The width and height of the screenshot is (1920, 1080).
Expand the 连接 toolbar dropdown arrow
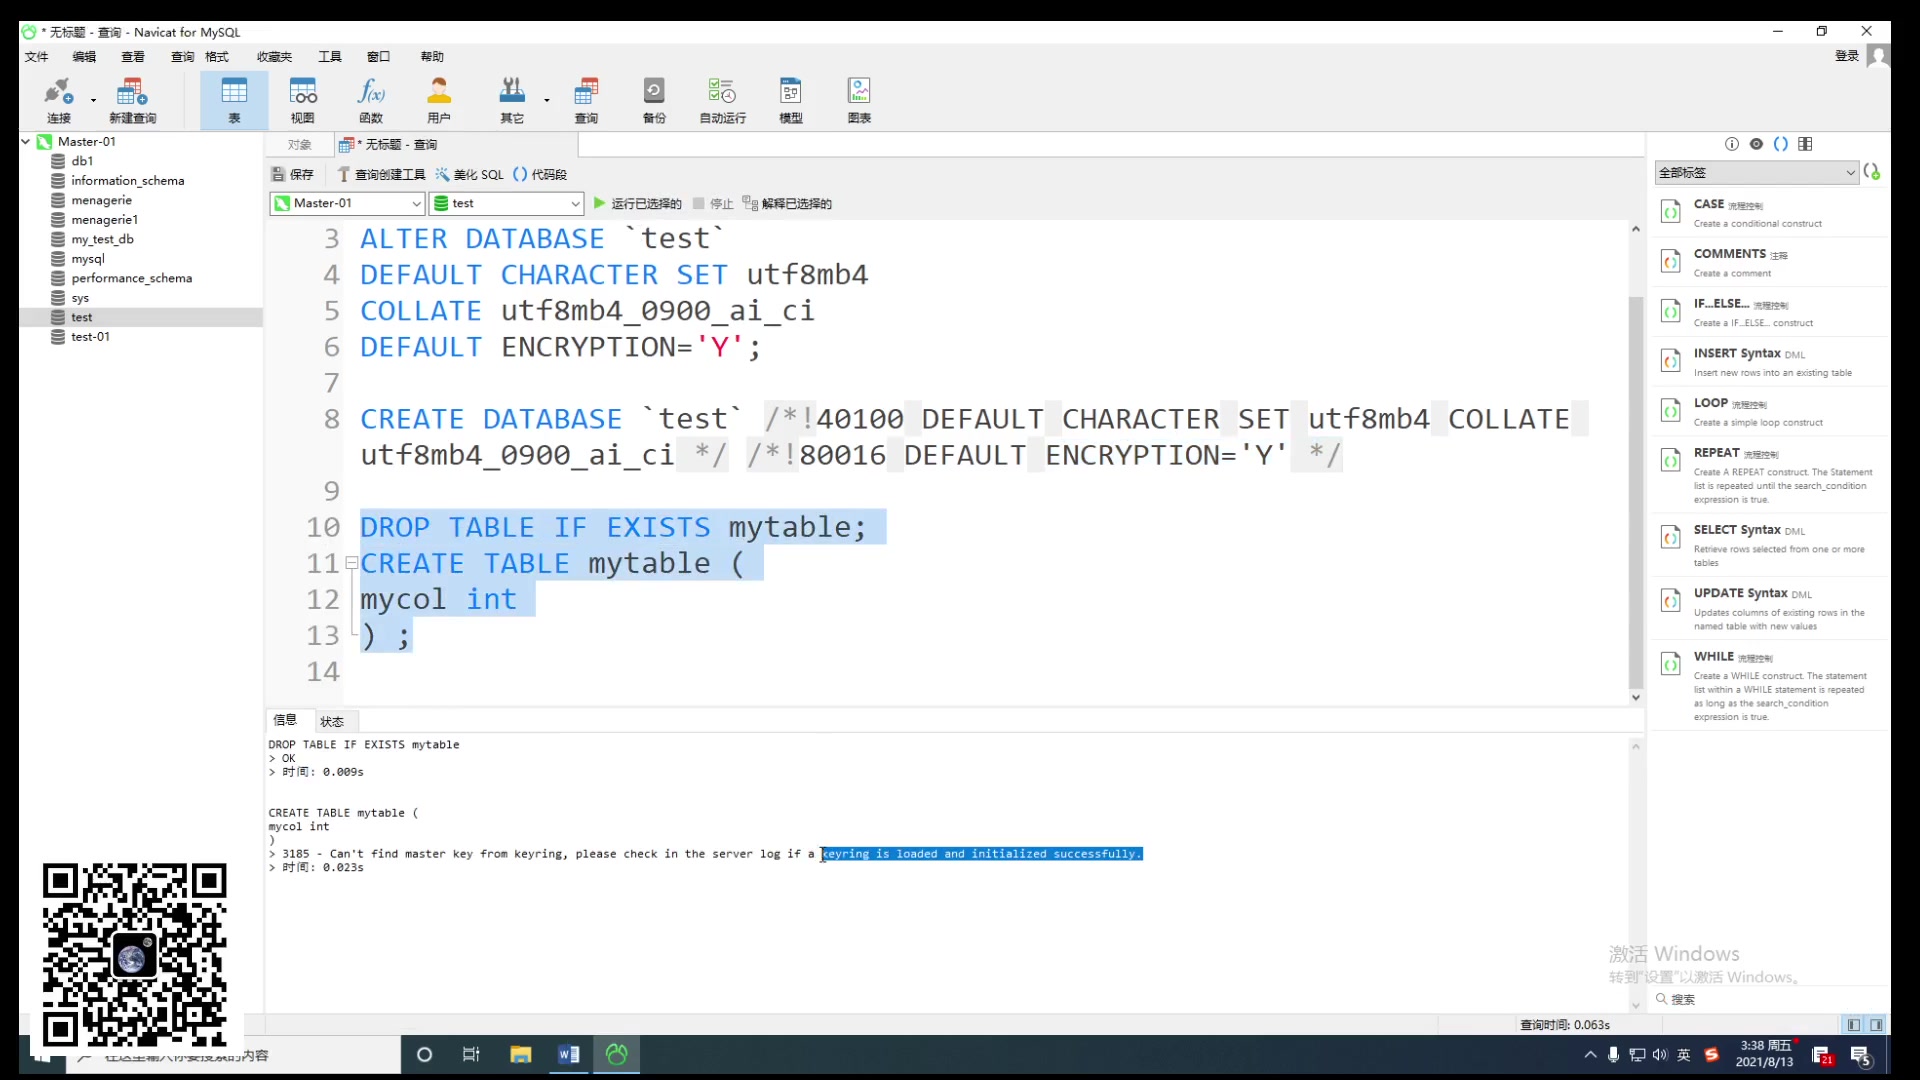(x=93, y=100)
